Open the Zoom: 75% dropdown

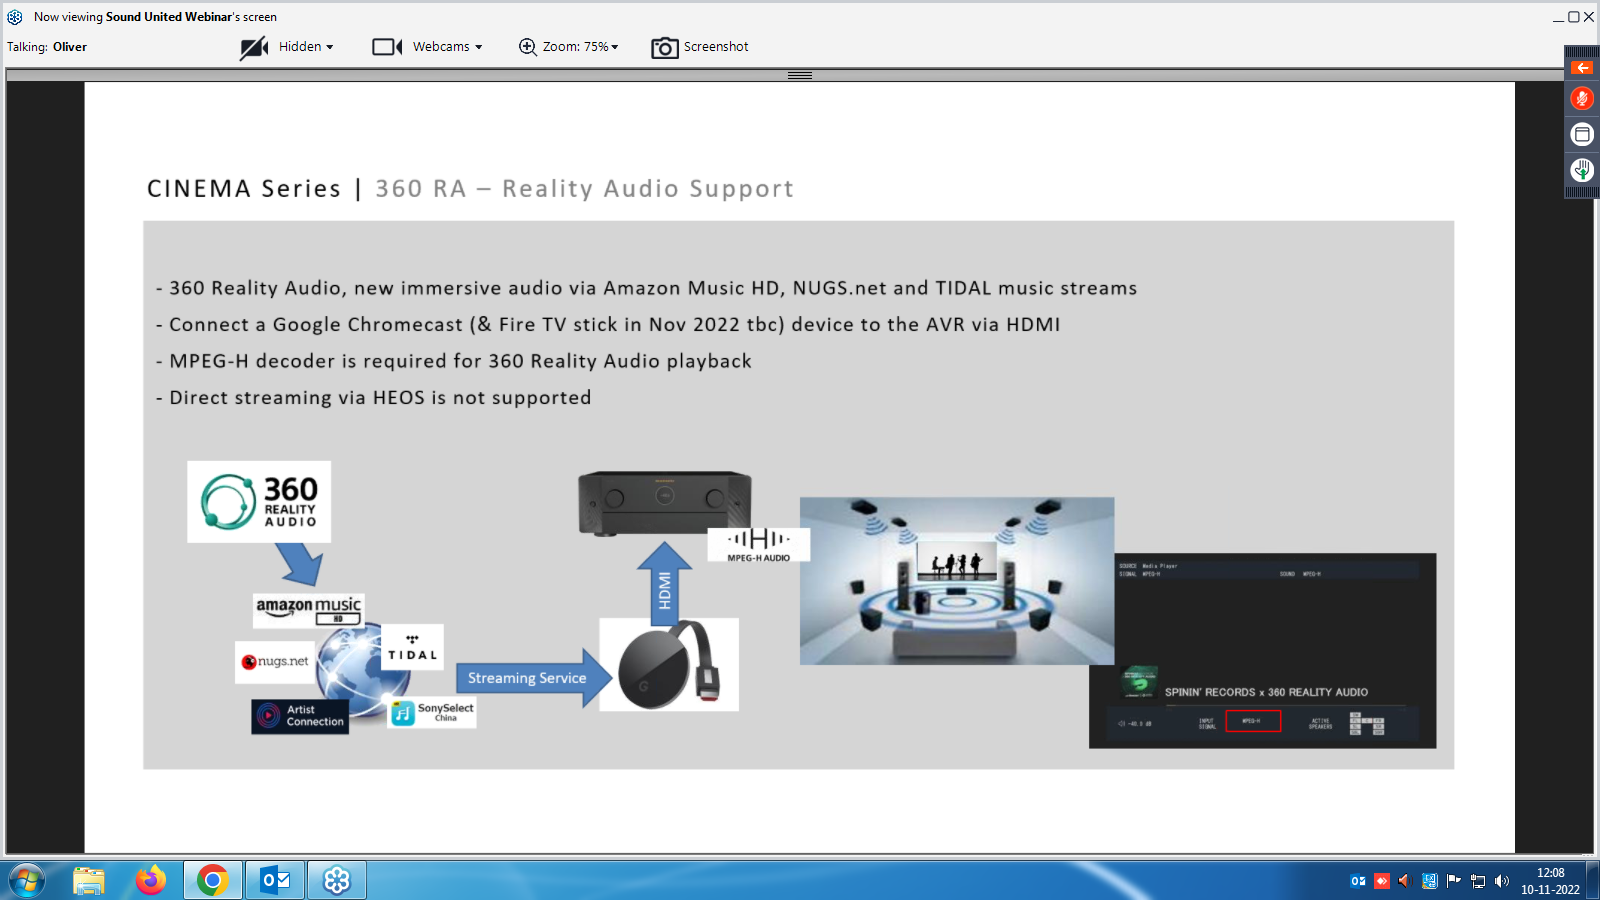pos(580,47)
